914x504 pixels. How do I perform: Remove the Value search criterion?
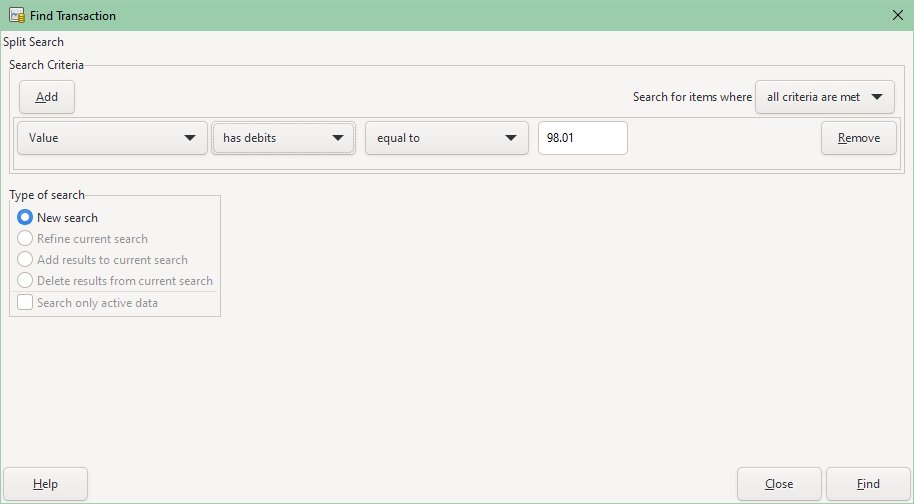coord(858,138)
